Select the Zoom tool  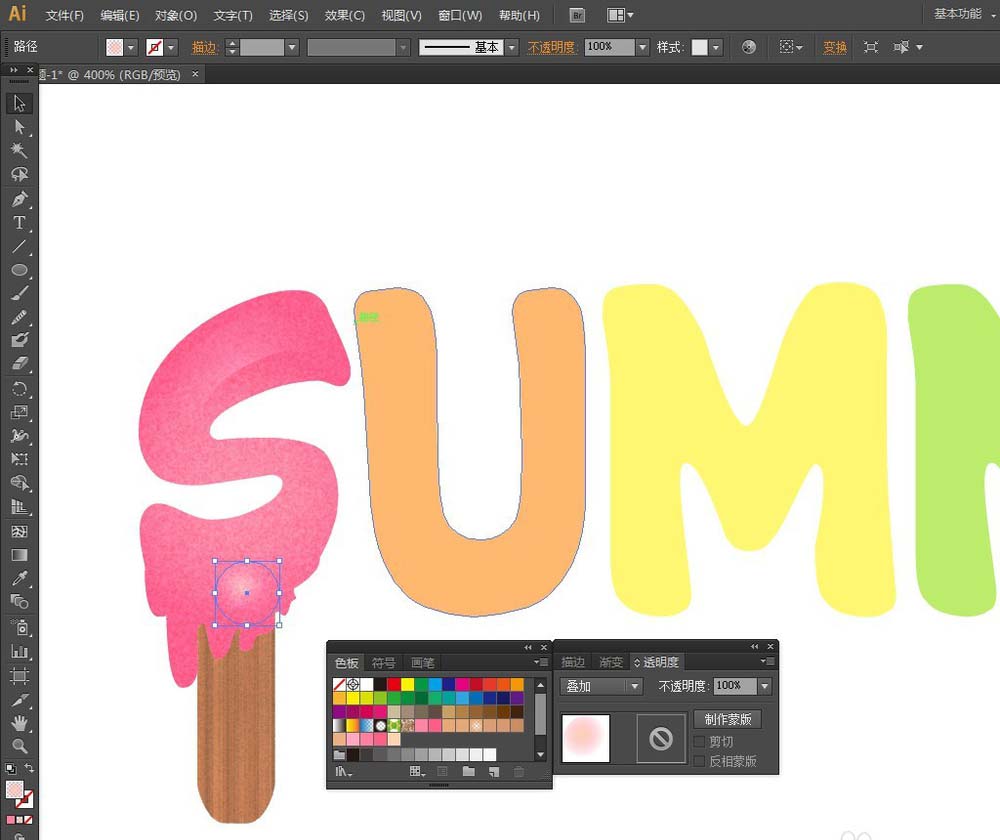pyautogui.click(x=19, y=746)
